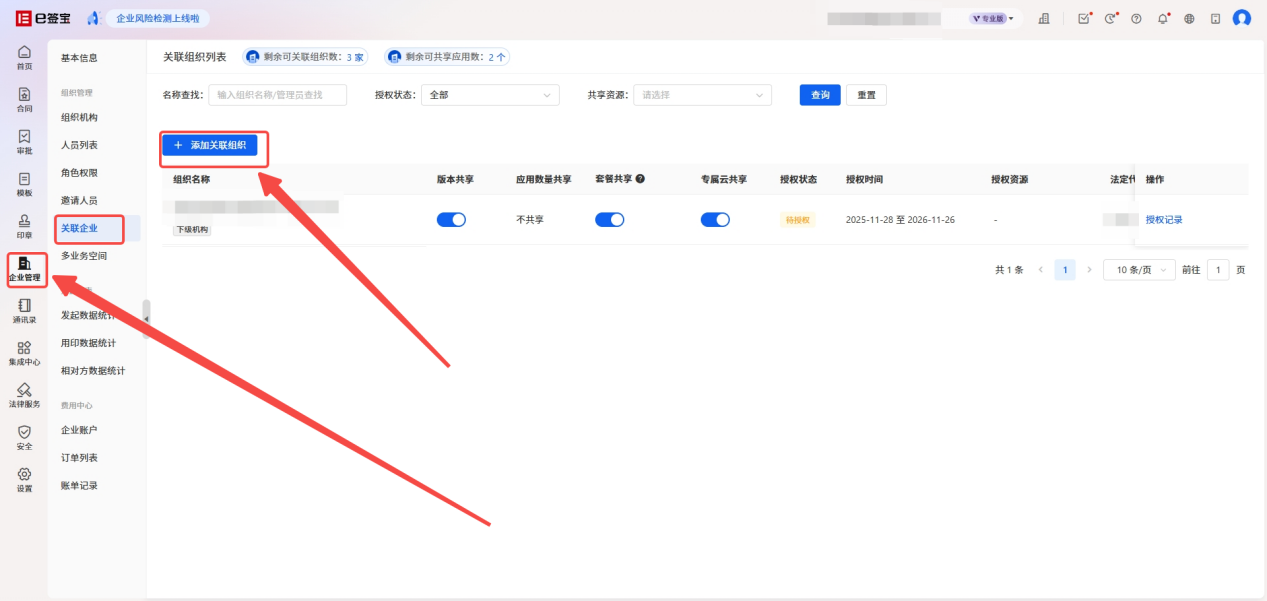The width and height of the screenshot is (1267, 601).
Task: Expand the 授权状态 dropdown
Action: pos(489,95)
